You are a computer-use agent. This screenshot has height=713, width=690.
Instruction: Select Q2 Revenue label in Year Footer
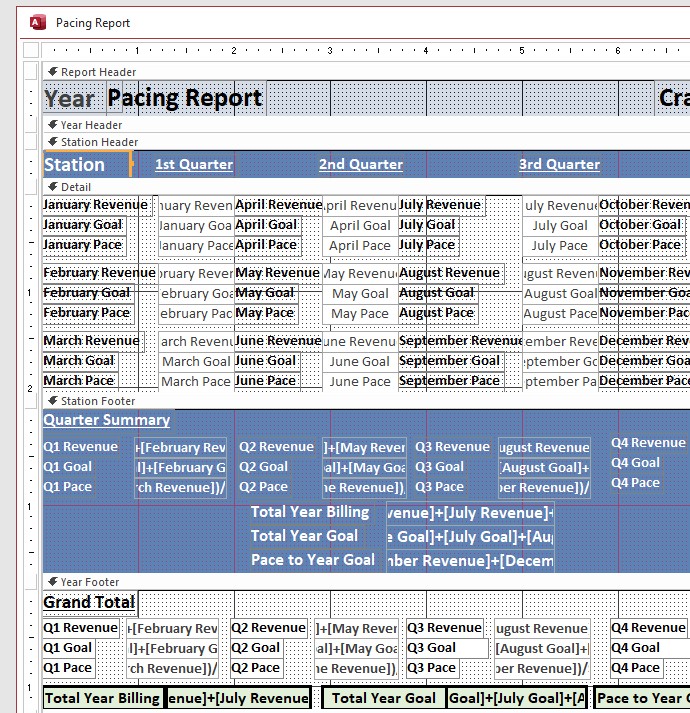coord(269,628)
